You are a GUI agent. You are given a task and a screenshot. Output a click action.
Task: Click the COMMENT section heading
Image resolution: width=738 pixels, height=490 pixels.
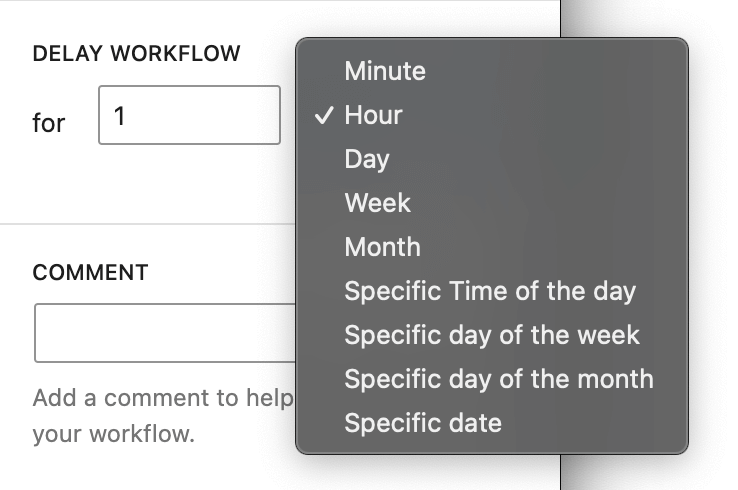click(x=90, y=272)
